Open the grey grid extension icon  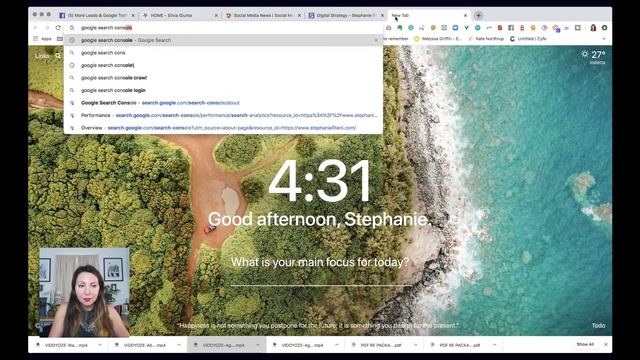click(444, 28)
